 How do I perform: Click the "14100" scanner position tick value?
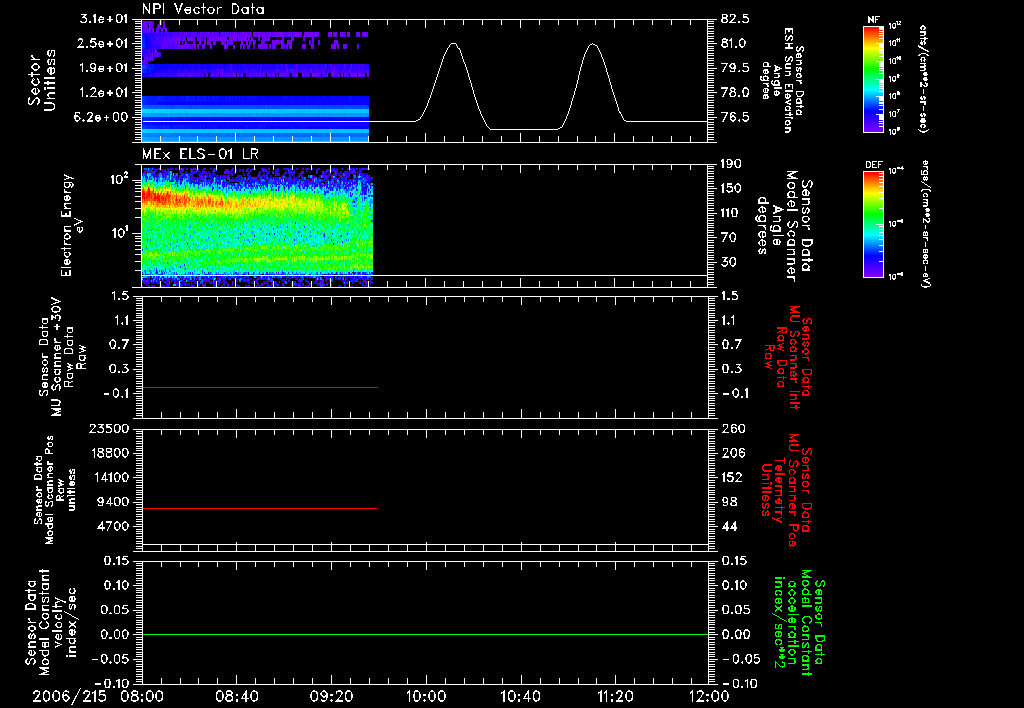[x=112, y=477]
